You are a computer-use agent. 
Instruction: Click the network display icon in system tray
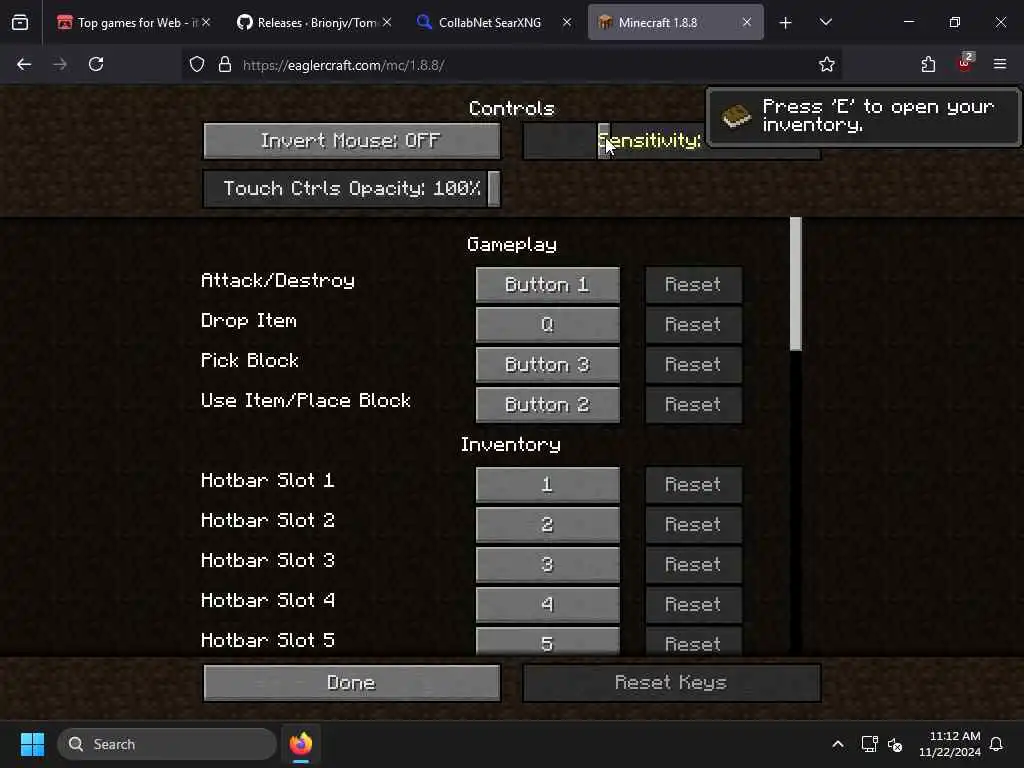click(869, 744)
